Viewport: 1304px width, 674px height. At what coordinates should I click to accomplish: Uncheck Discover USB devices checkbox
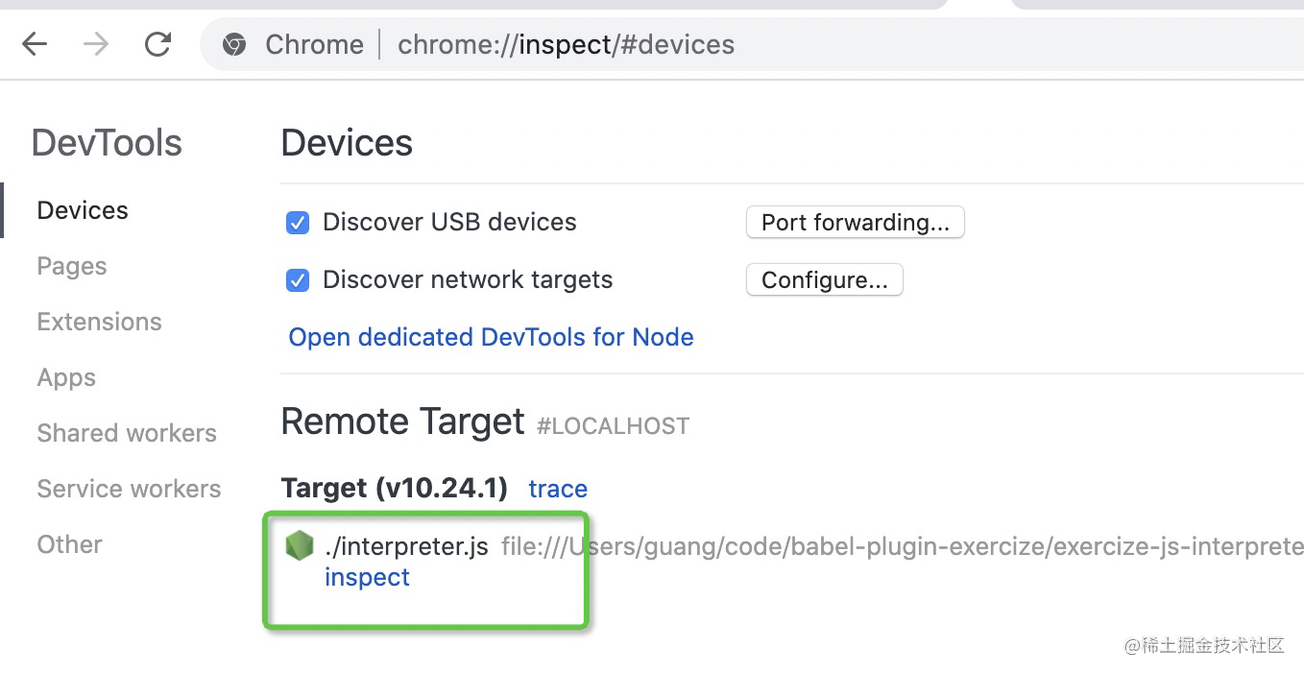pyautogui.click(x=298, y=222)
